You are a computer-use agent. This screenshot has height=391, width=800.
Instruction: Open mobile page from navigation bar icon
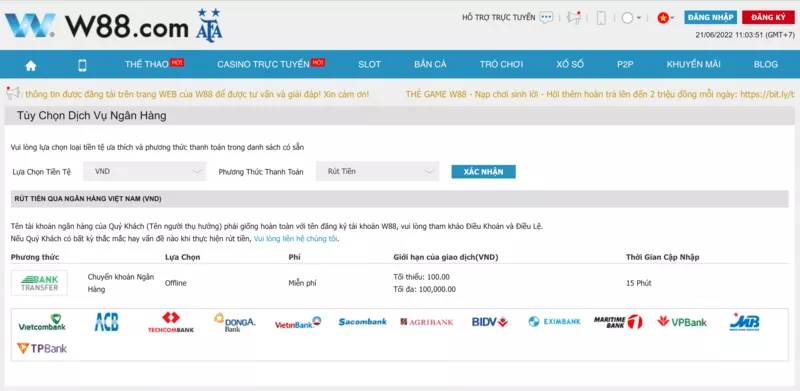click(x=82, y=65)
